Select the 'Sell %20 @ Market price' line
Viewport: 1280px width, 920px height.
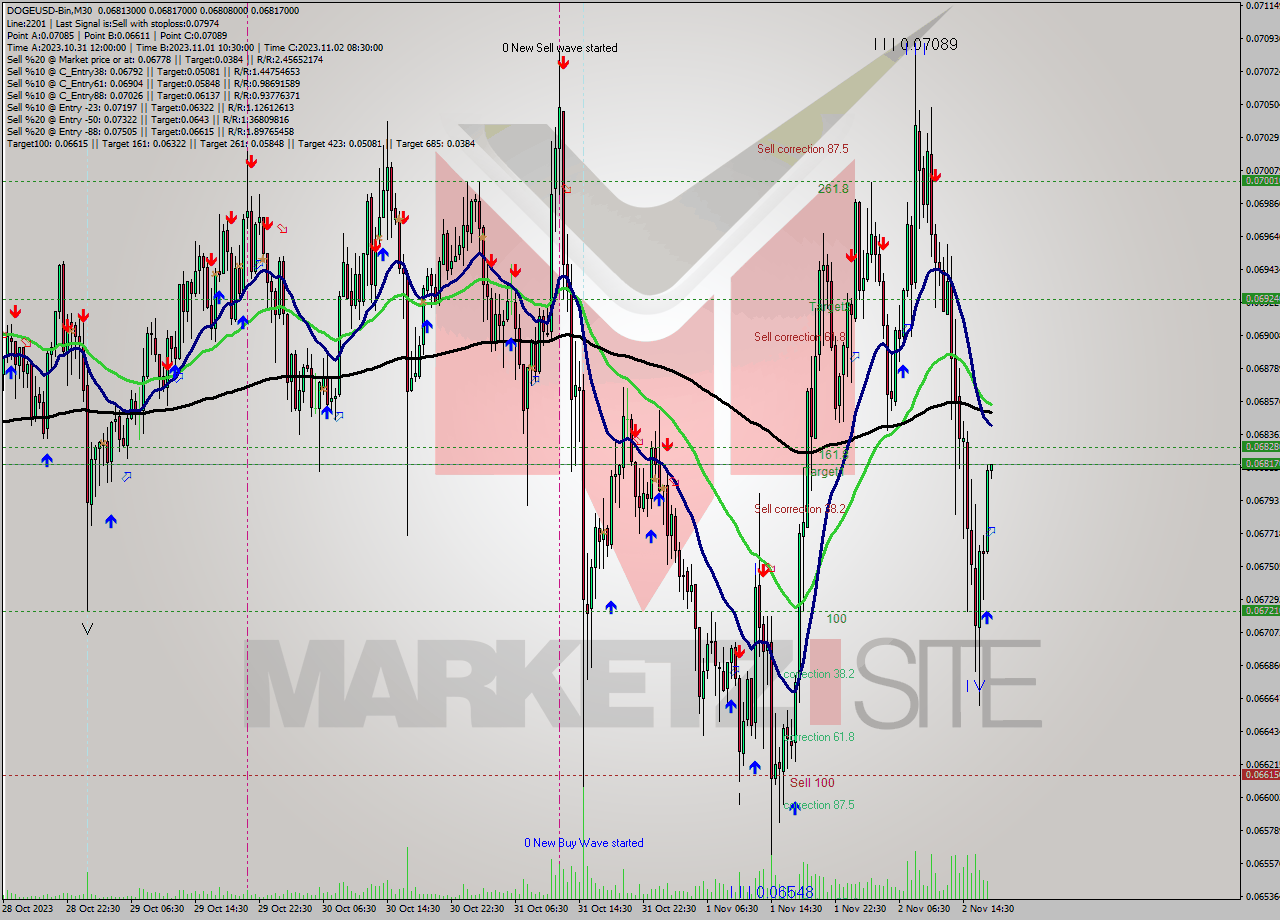(x=165, y=59)
